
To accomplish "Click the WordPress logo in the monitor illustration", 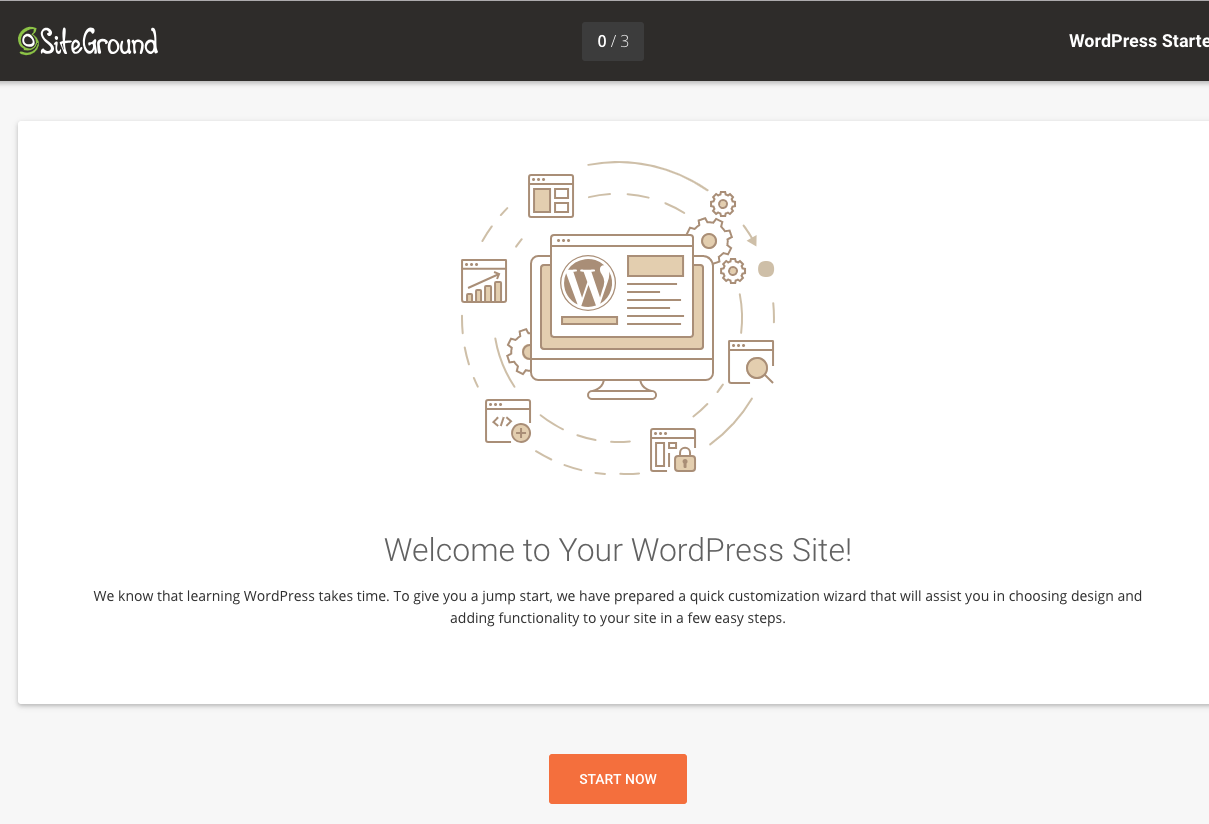I will point(588,283).
